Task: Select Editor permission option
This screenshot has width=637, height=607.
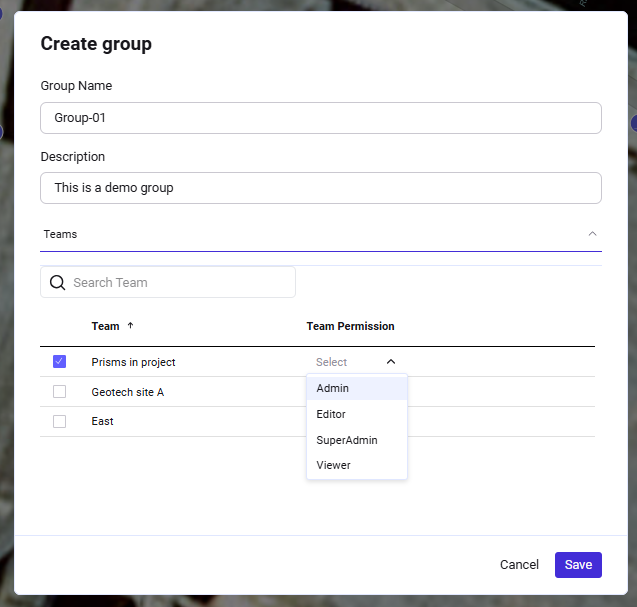Action: (x=331, y=414)
